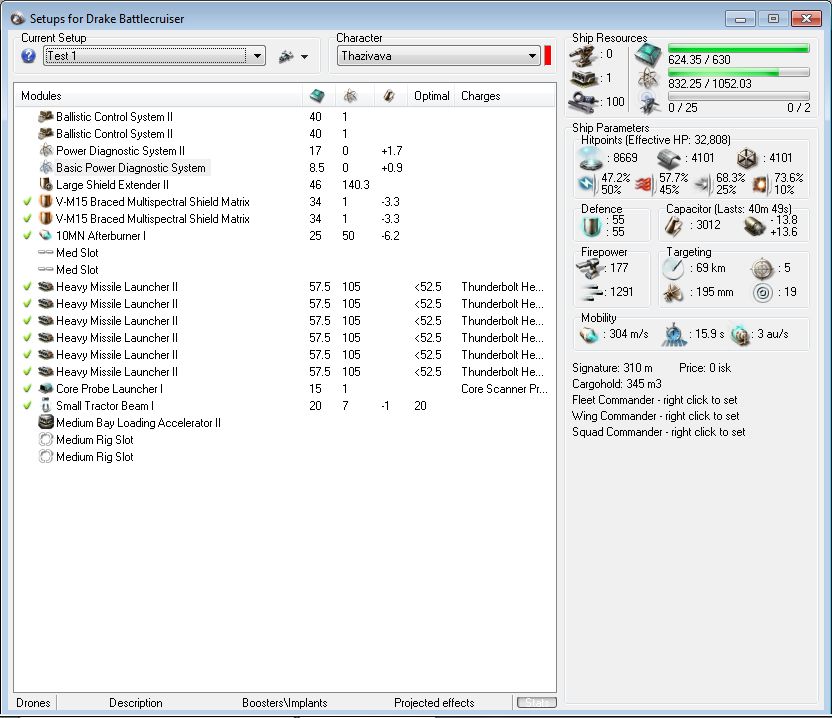832x718 pixels.
Task: Click the hull structure icon showing 4101
Action: (x=747, y=158)
